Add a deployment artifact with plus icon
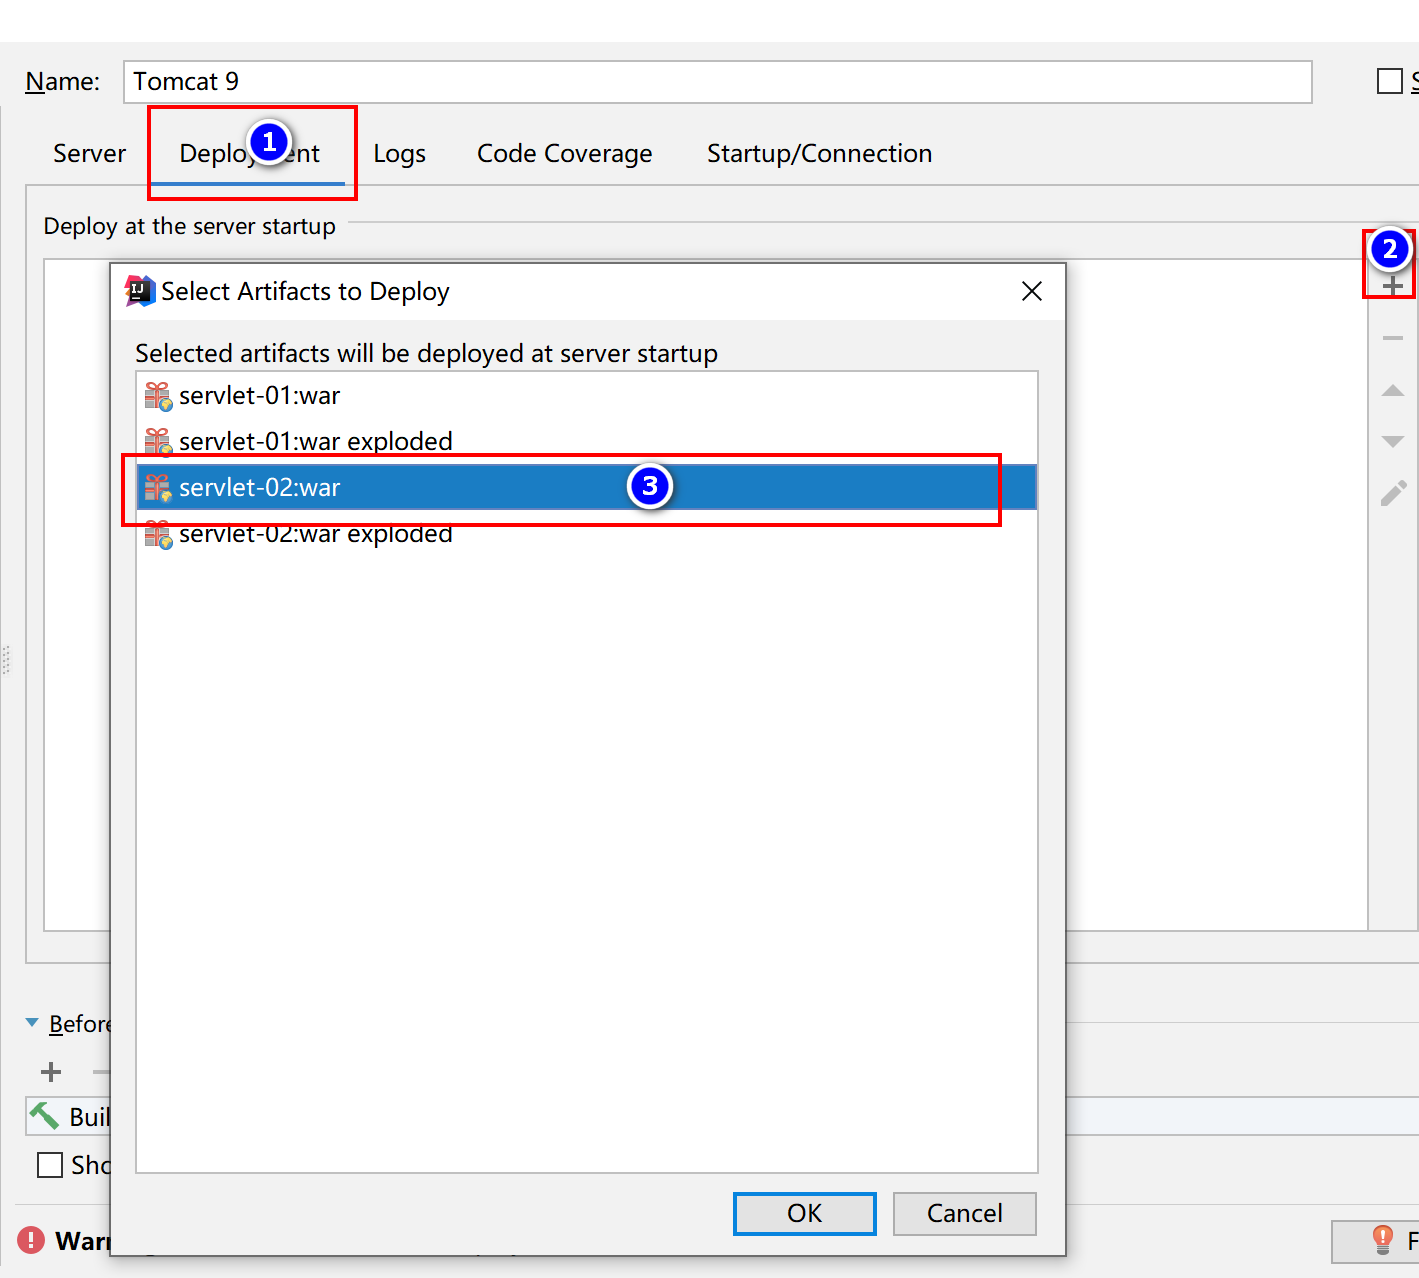The height and width of the screenshot is (1278, 1419). [x=1392, y=286]
